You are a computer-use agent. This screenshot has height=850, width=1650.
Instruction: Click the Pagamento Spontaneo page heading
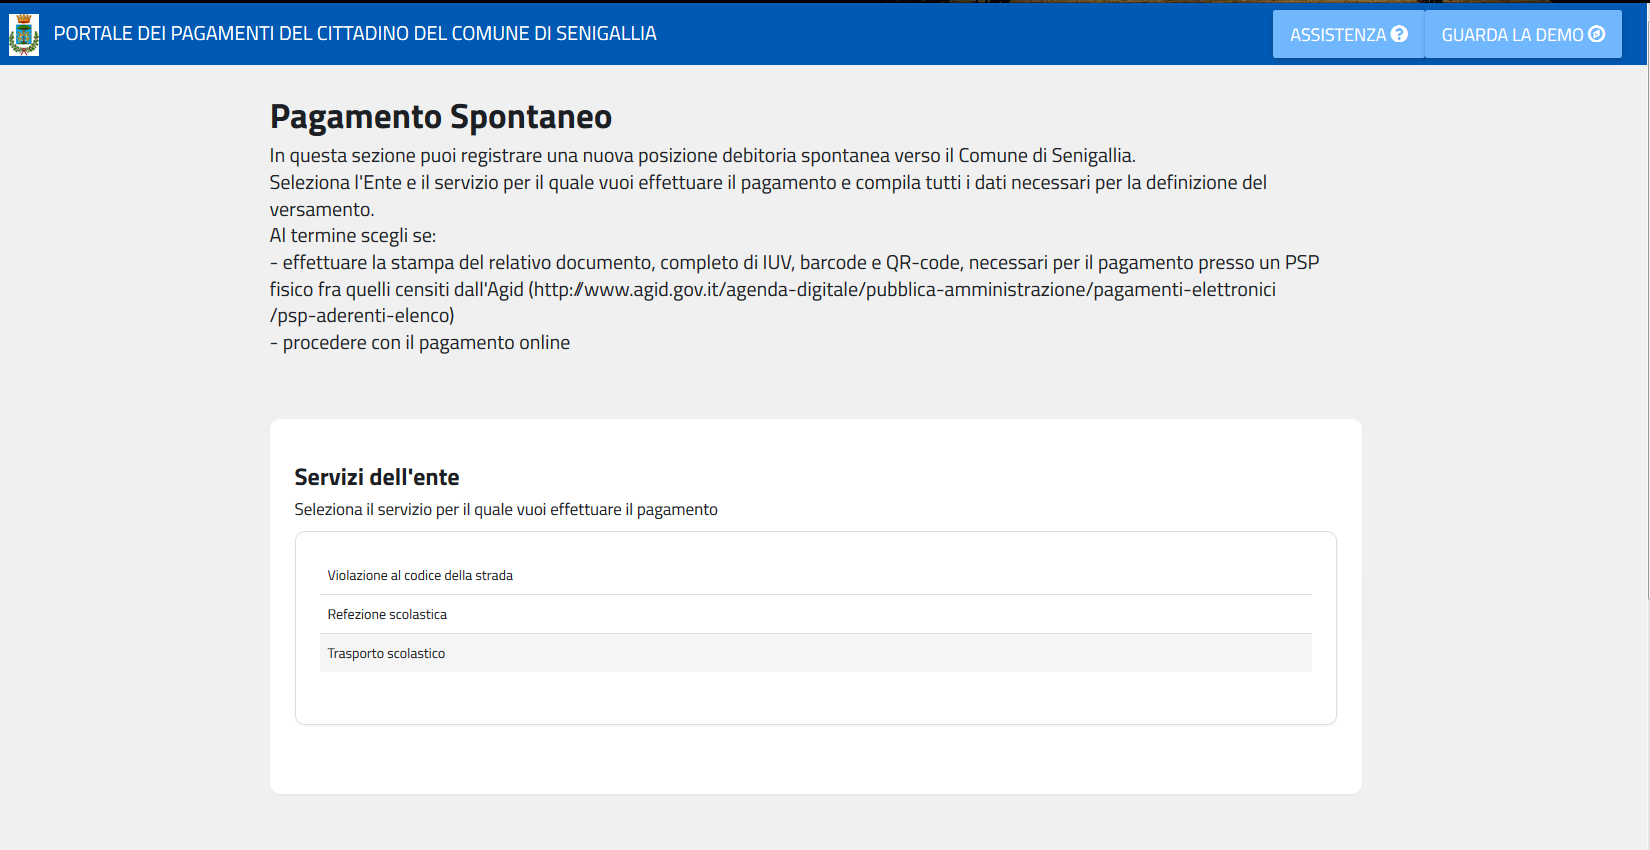440,117
